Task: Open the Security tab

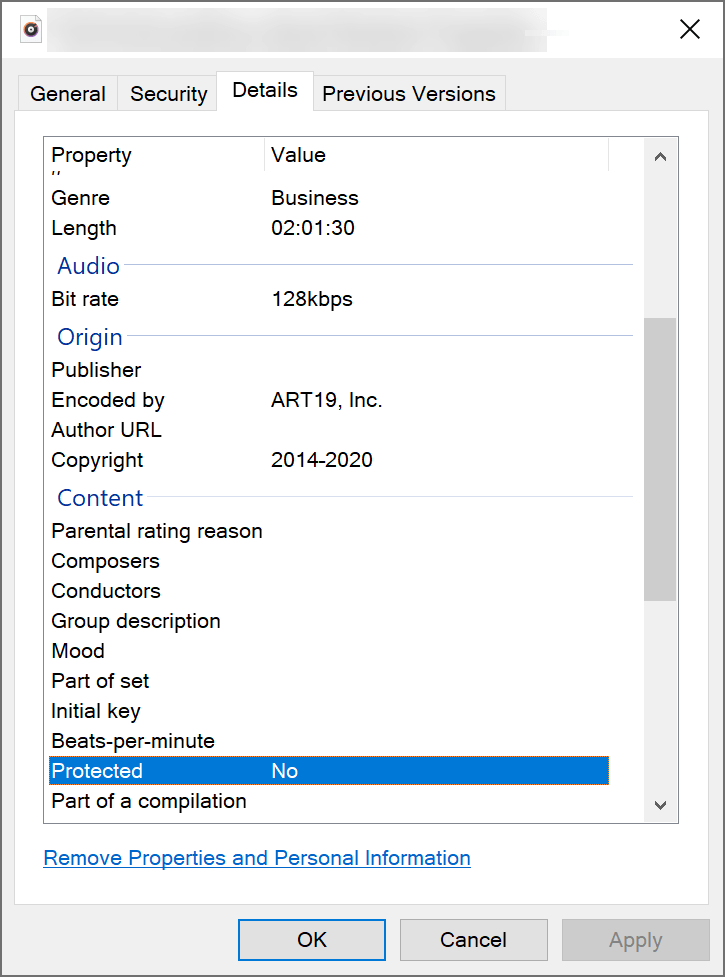Action: tap(168, 93)
